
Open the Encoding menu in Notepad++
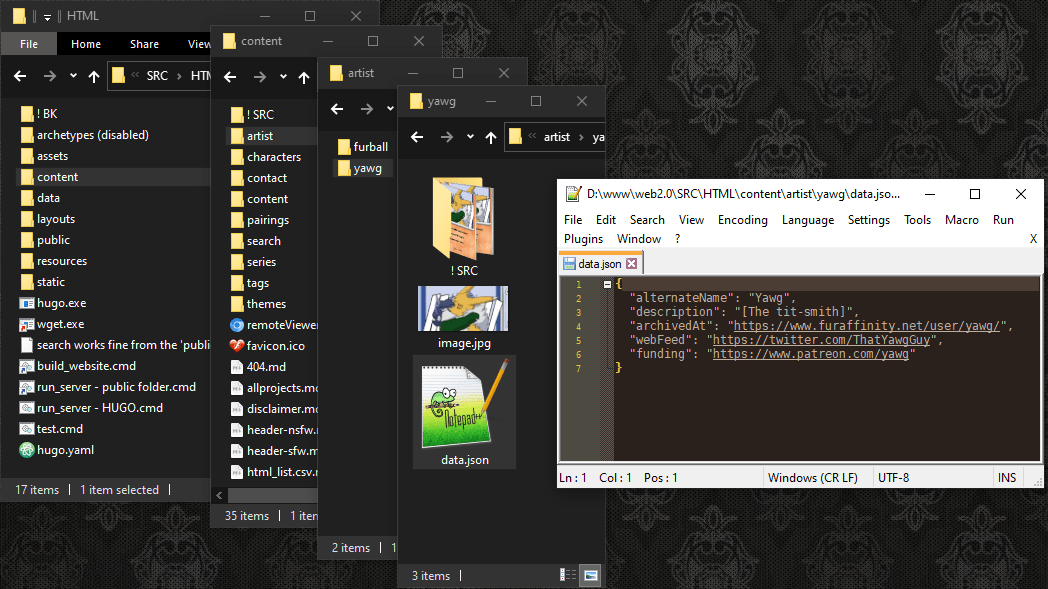tap(742, 220)
